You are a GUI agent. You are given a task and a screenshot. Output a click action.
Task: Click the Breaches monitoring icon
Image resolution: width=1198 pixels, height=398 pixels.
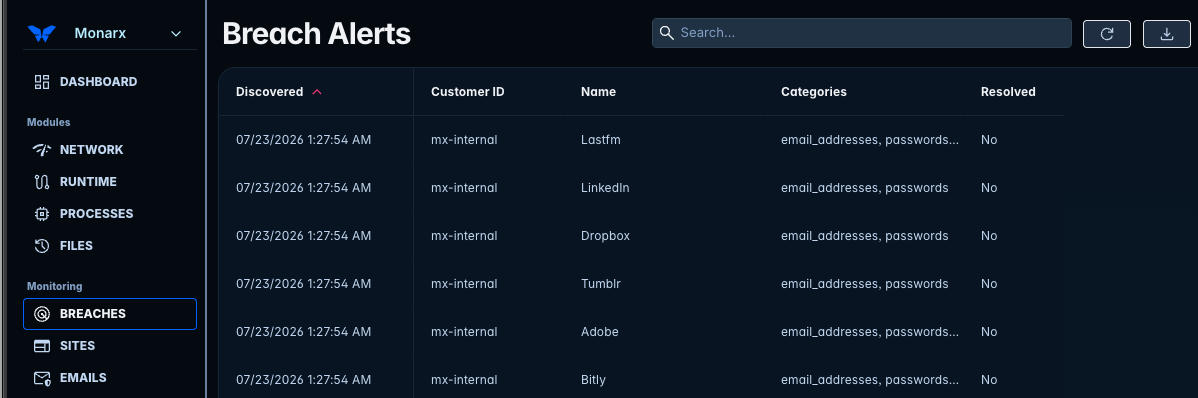click(42, 314)
